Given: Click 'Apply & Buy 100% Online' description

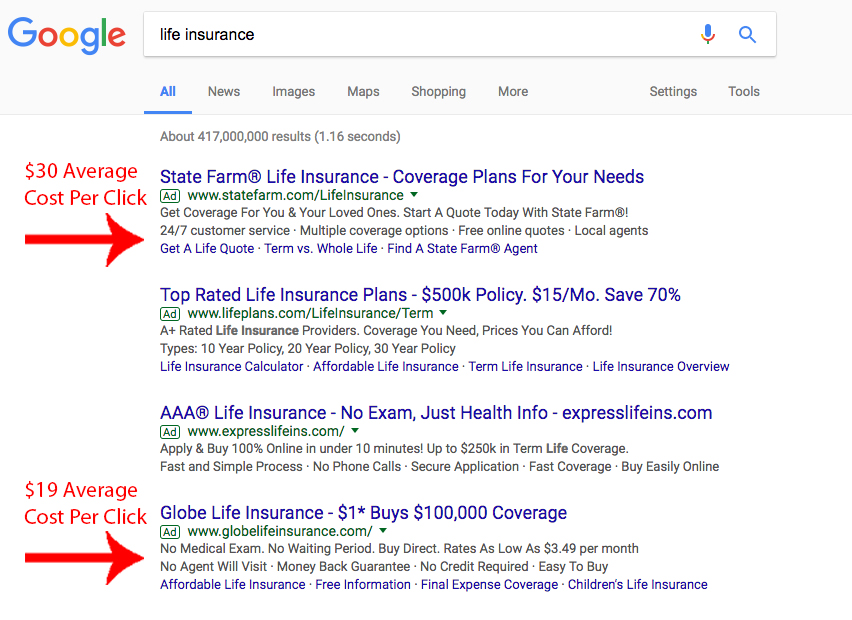Looking at the screenshot, I should 394,448.
